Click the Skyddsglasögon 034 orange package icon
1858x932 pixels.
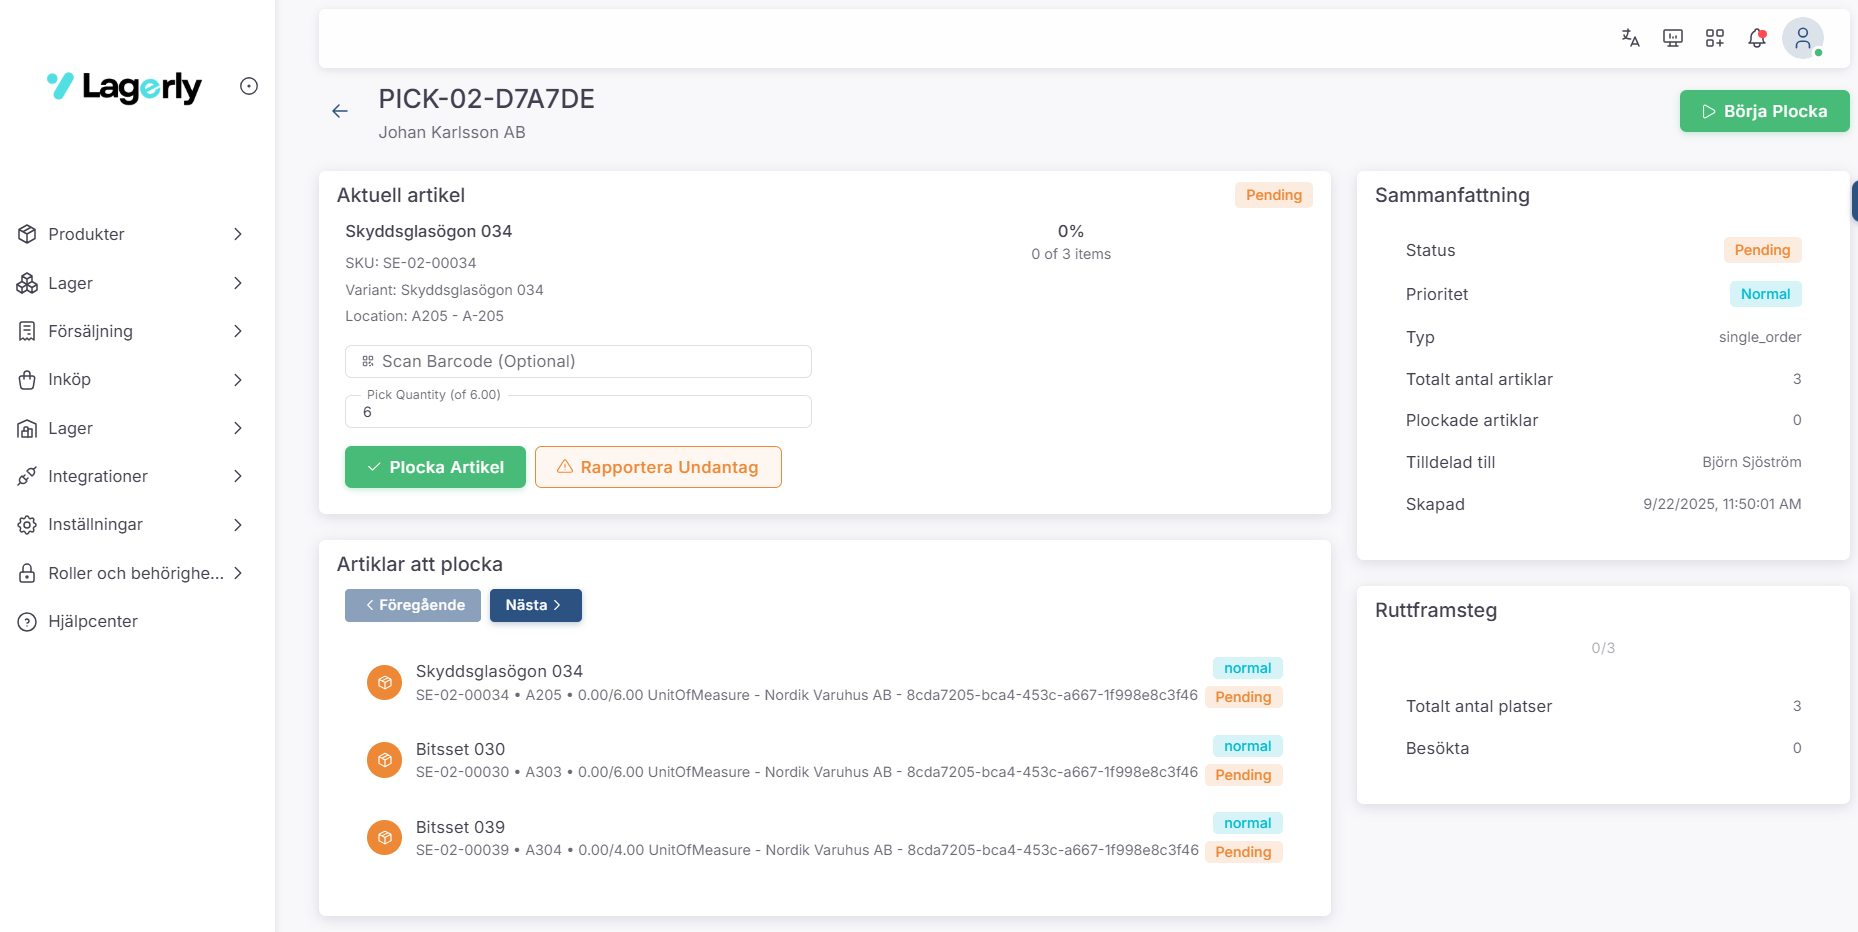point(384,682)
